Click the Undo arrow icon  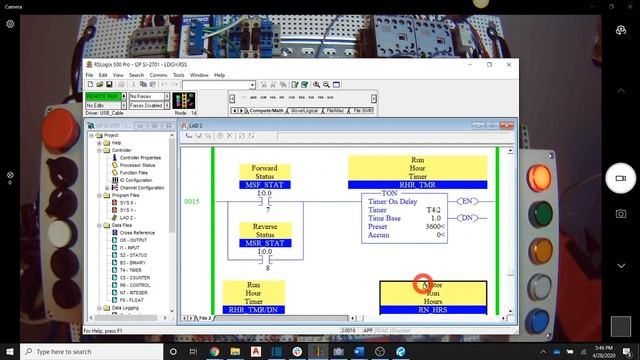(164, 84)
